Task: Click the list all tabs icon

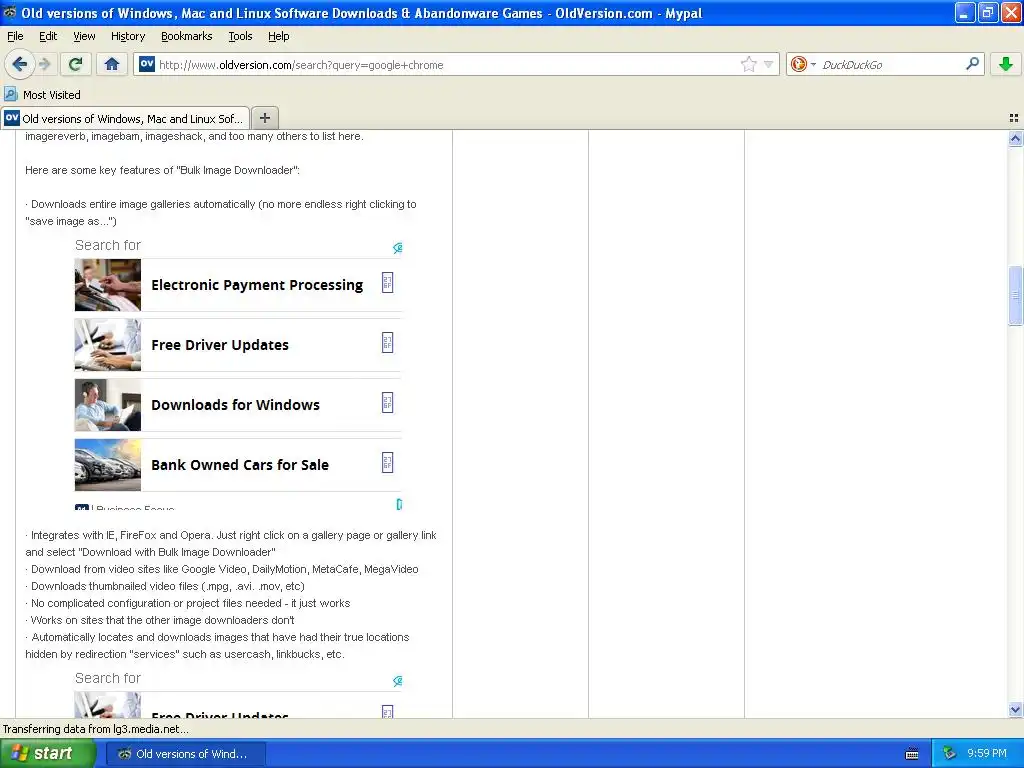Action: (x=1014, y=118)
